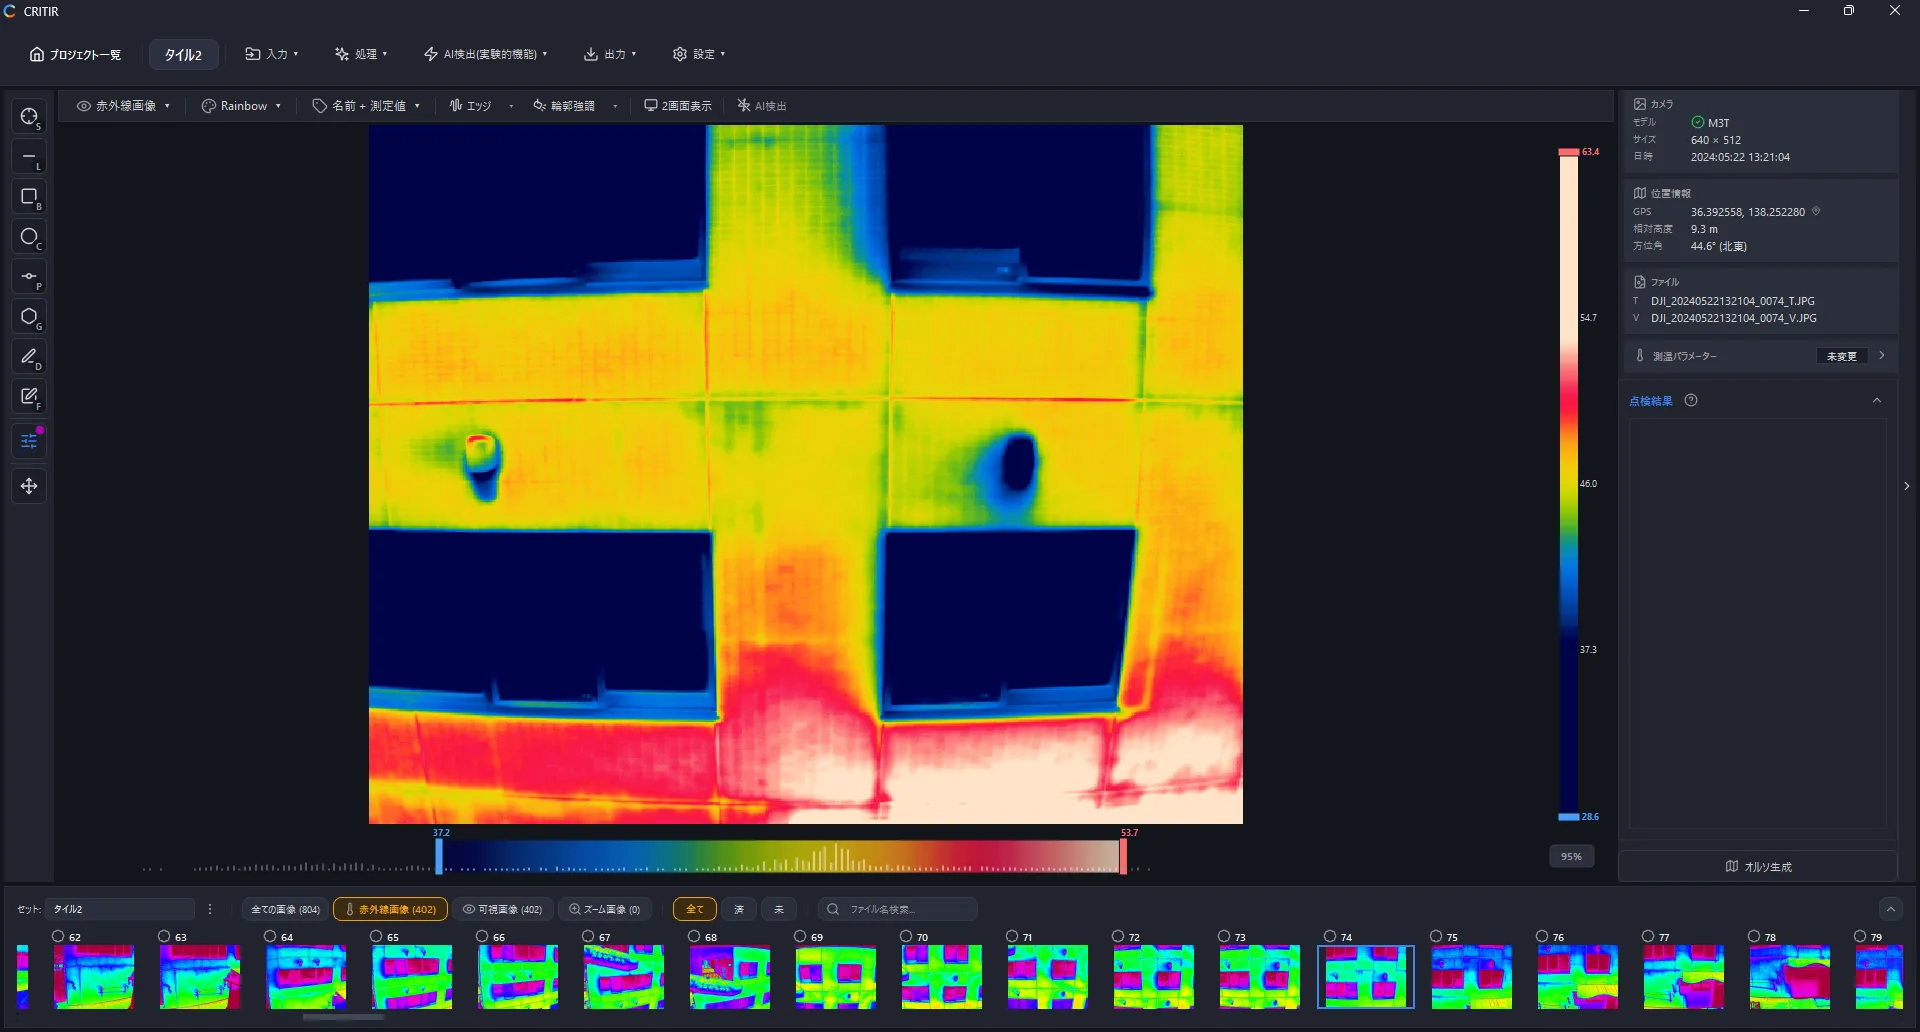The width and height of the screenshot is (1920, 1032).
Task: Collapse the 点検結果 section
Action: click(x=1877, y=401)
